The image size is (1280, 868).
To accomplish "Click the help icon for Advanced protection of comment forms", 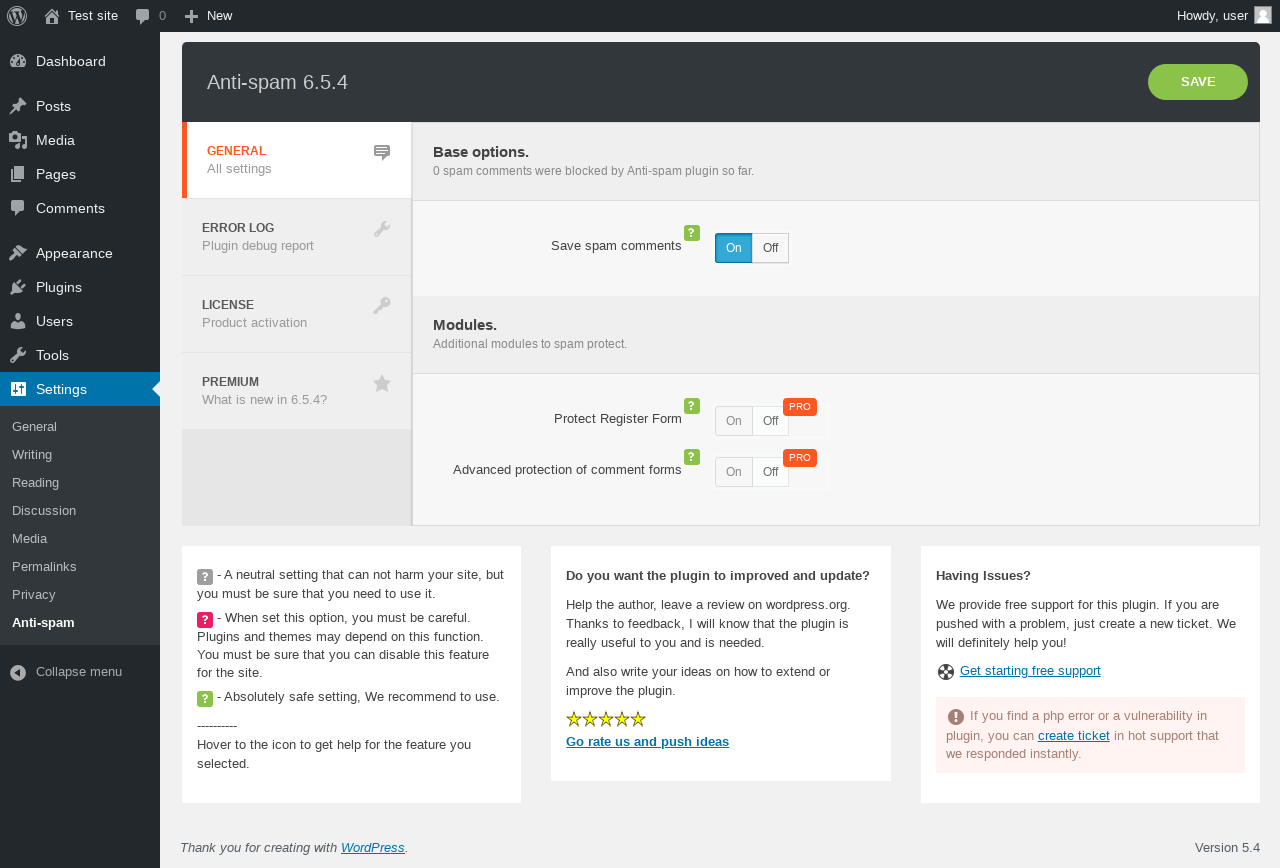I will [692, 457].
